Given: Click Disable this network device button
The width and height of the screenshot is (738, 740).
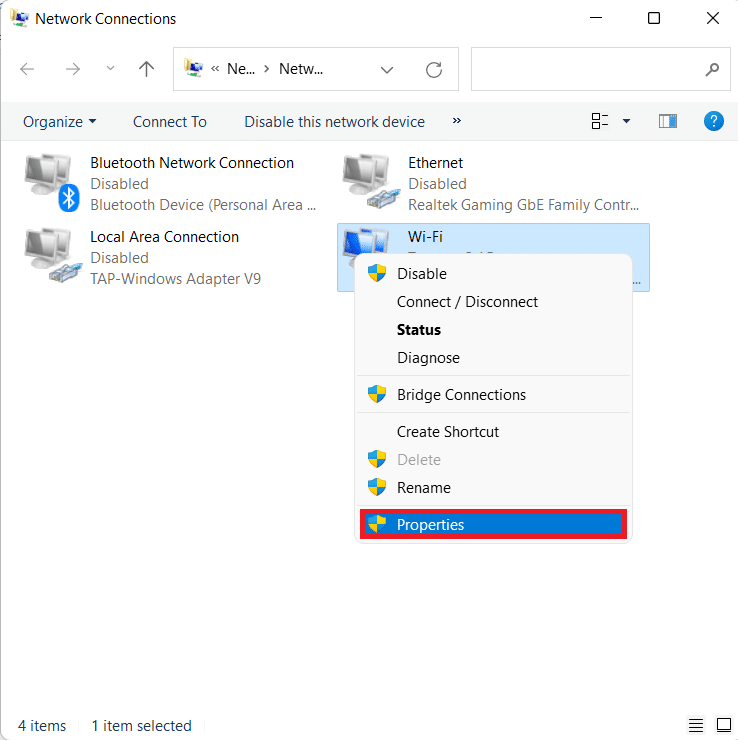Looking at the screenshot, I should click(334, 121).
